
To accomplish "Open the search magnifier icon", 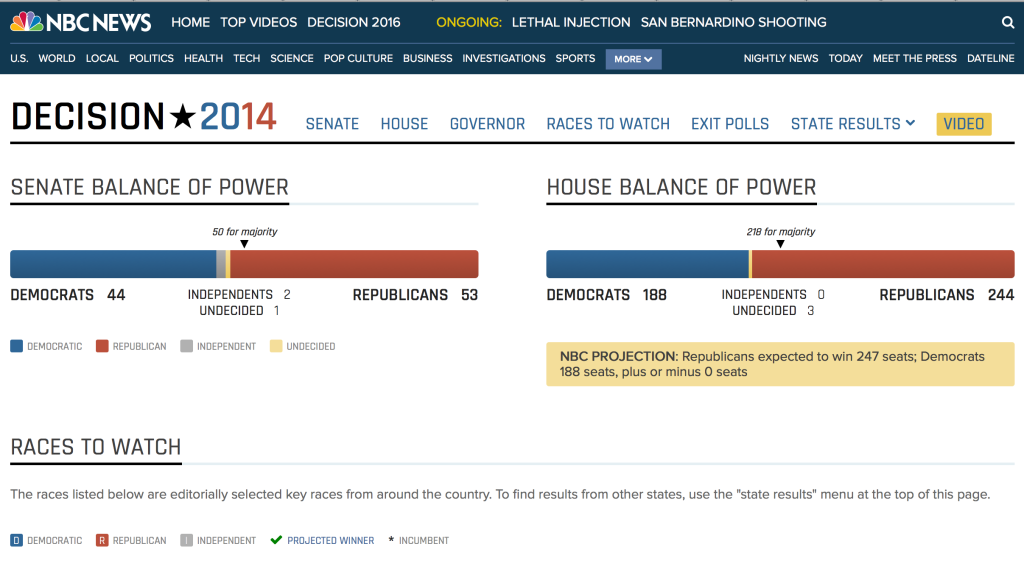I will tap(1007, 22).
